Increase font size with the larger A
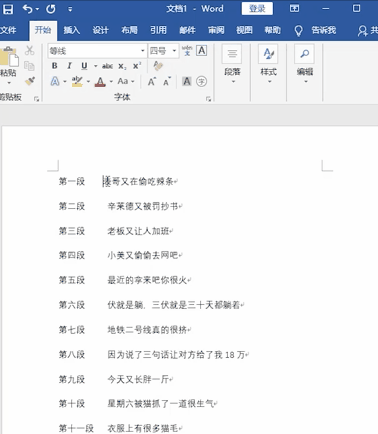This screenshot has width=378, height=434. pos(152,81)
